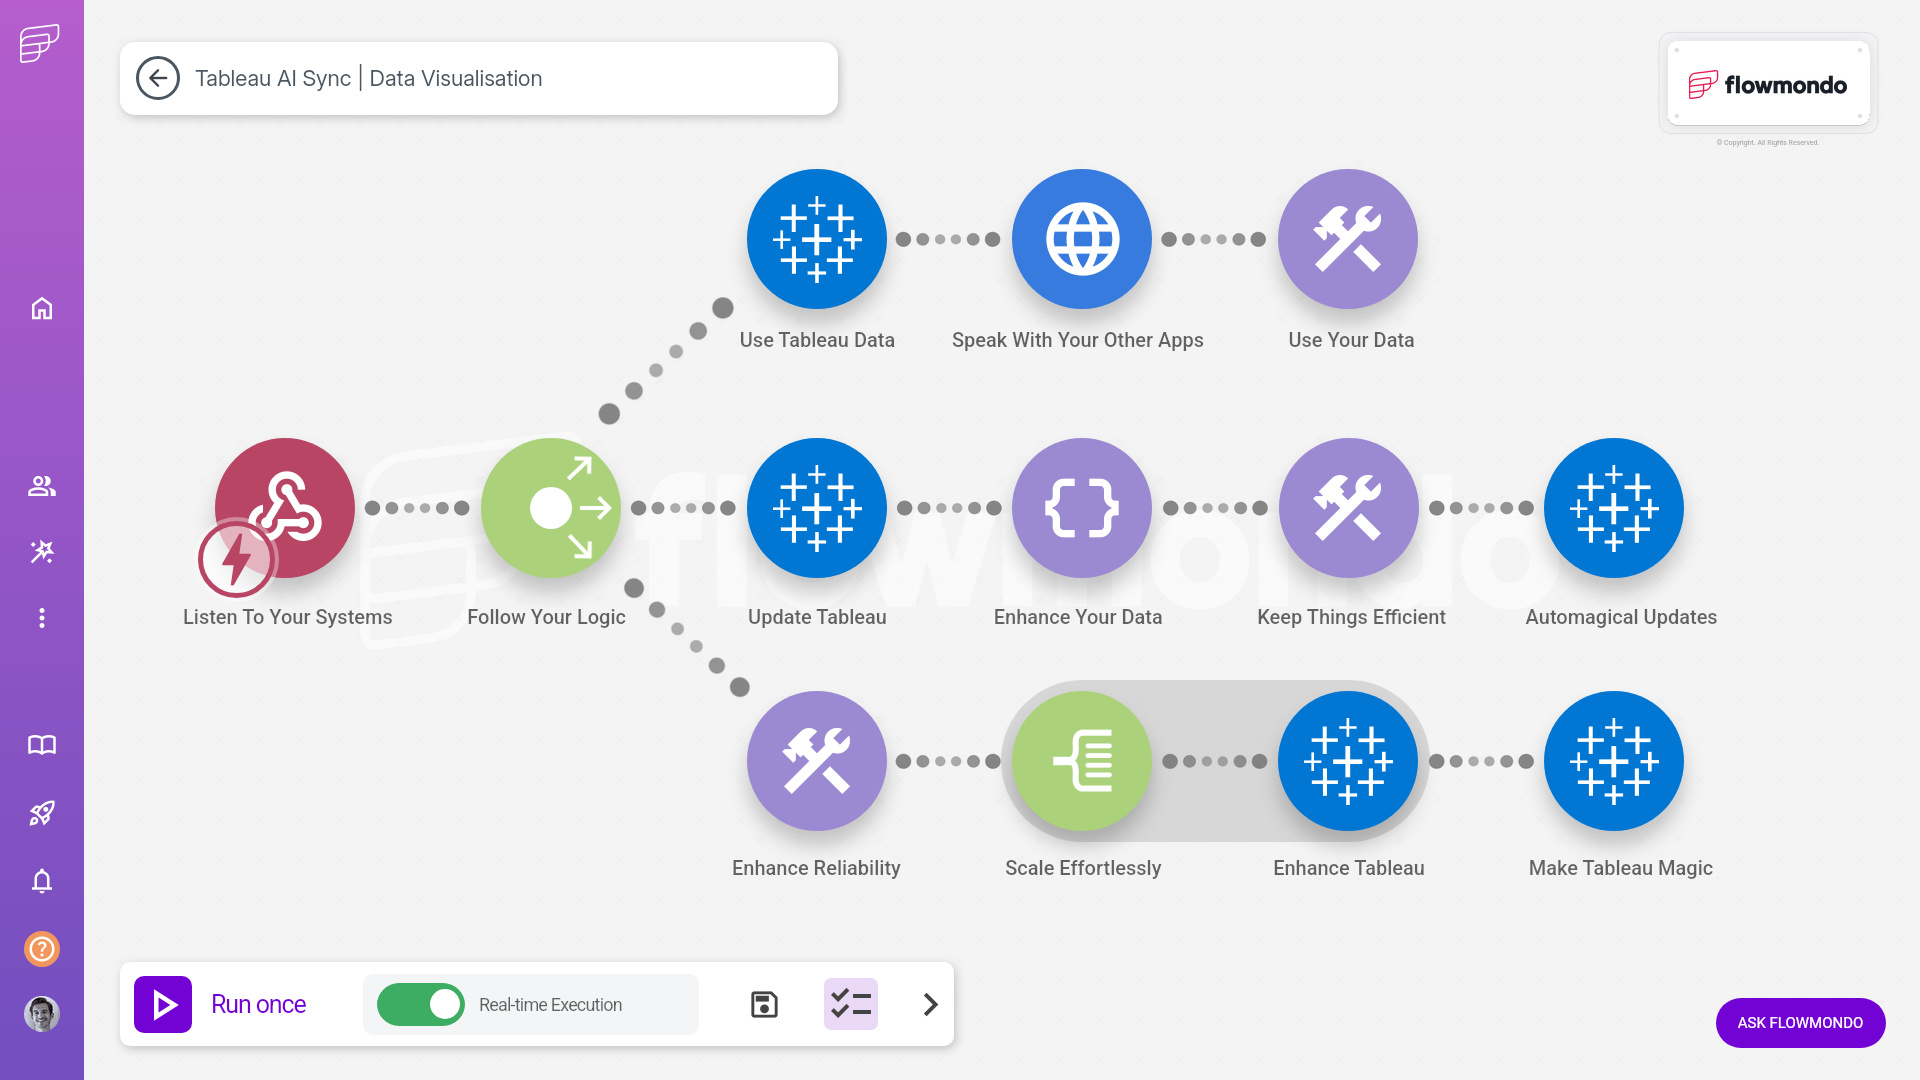Open notifications bell in the sidebar
This screenshot has width=1920, height=1080.
(x=42, y=881)
